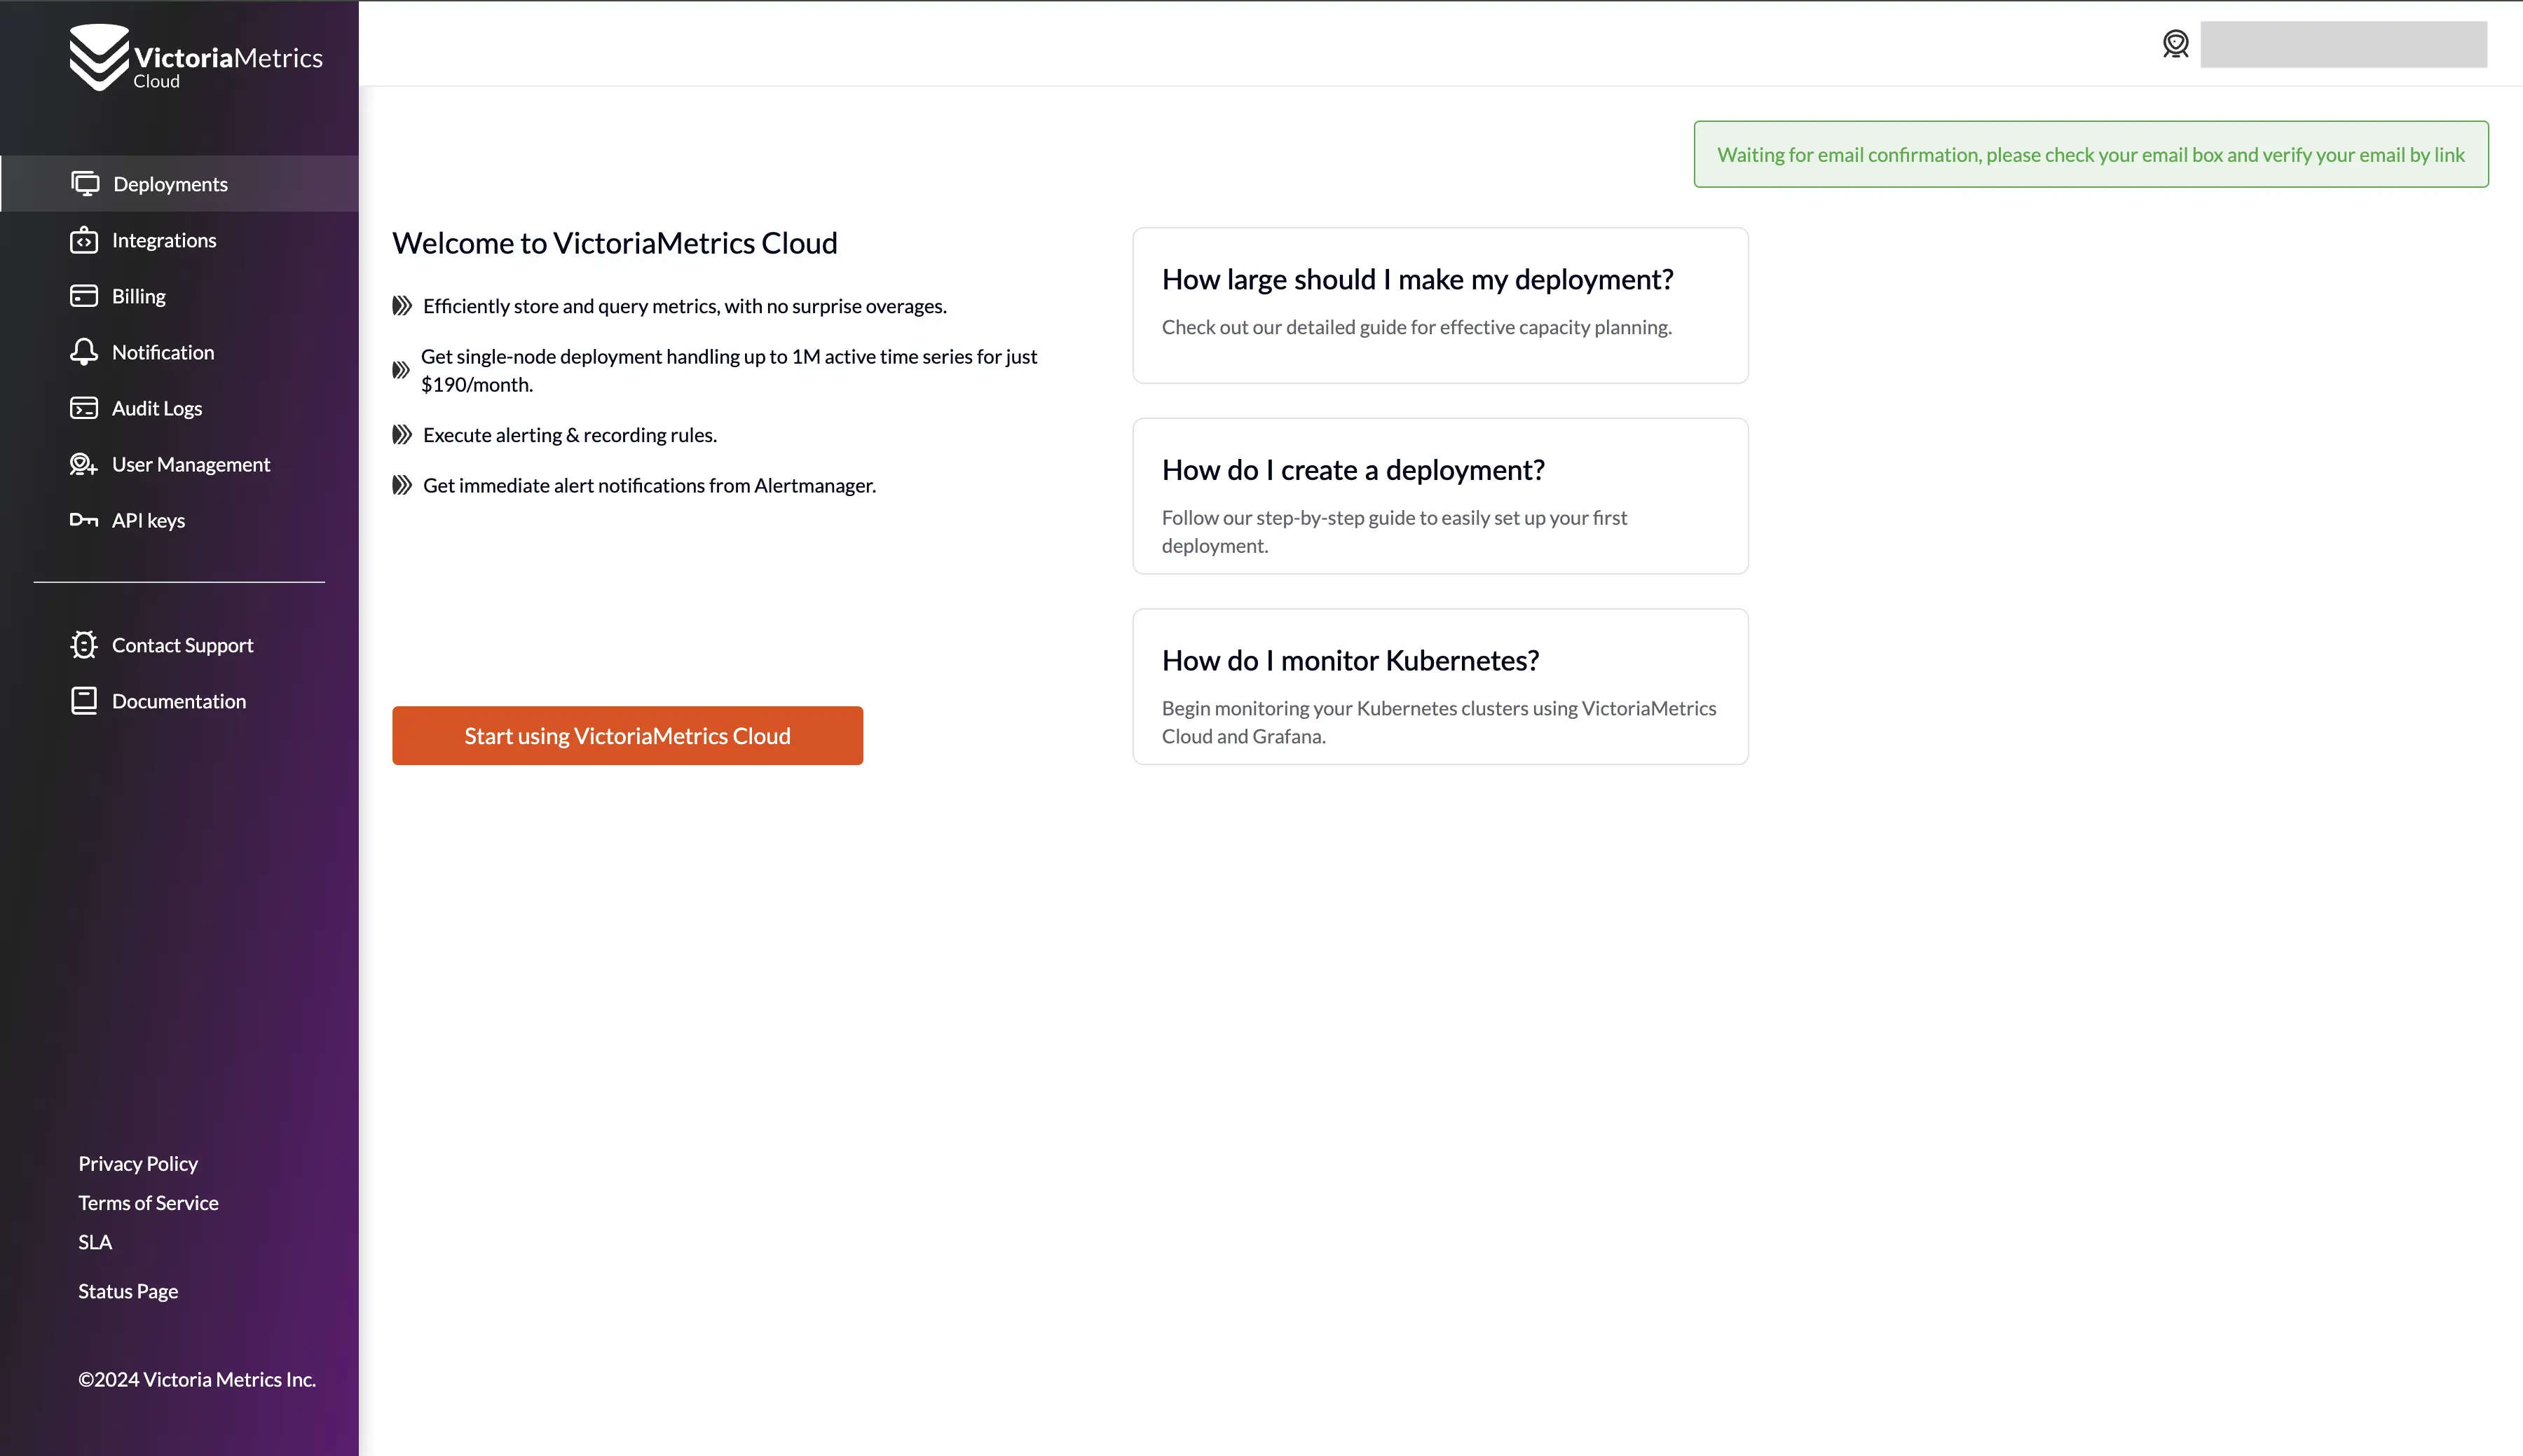Open 'How do I monitor Kubernetes?' card
Image resolution: width=2523 pixels, height=1456 pixels.
[1440, 687]
